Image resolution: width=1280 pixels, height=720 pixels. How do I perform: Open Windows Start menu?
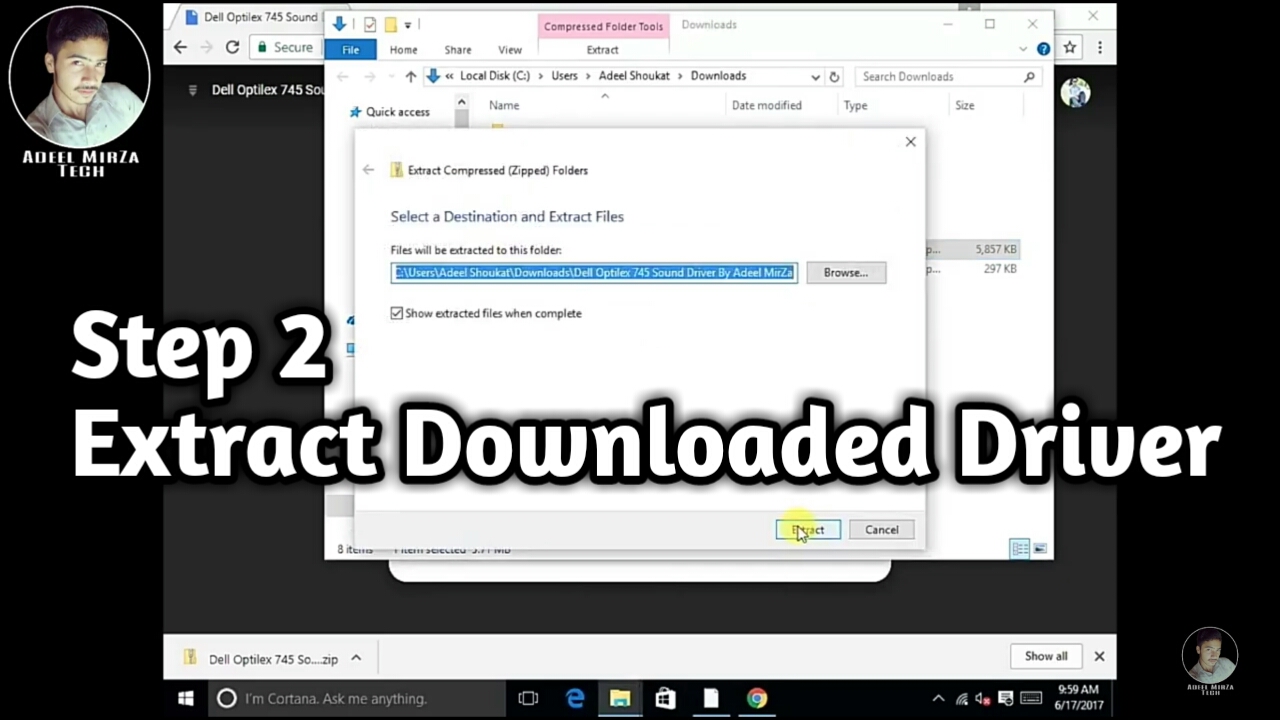[x=186, y=698]
